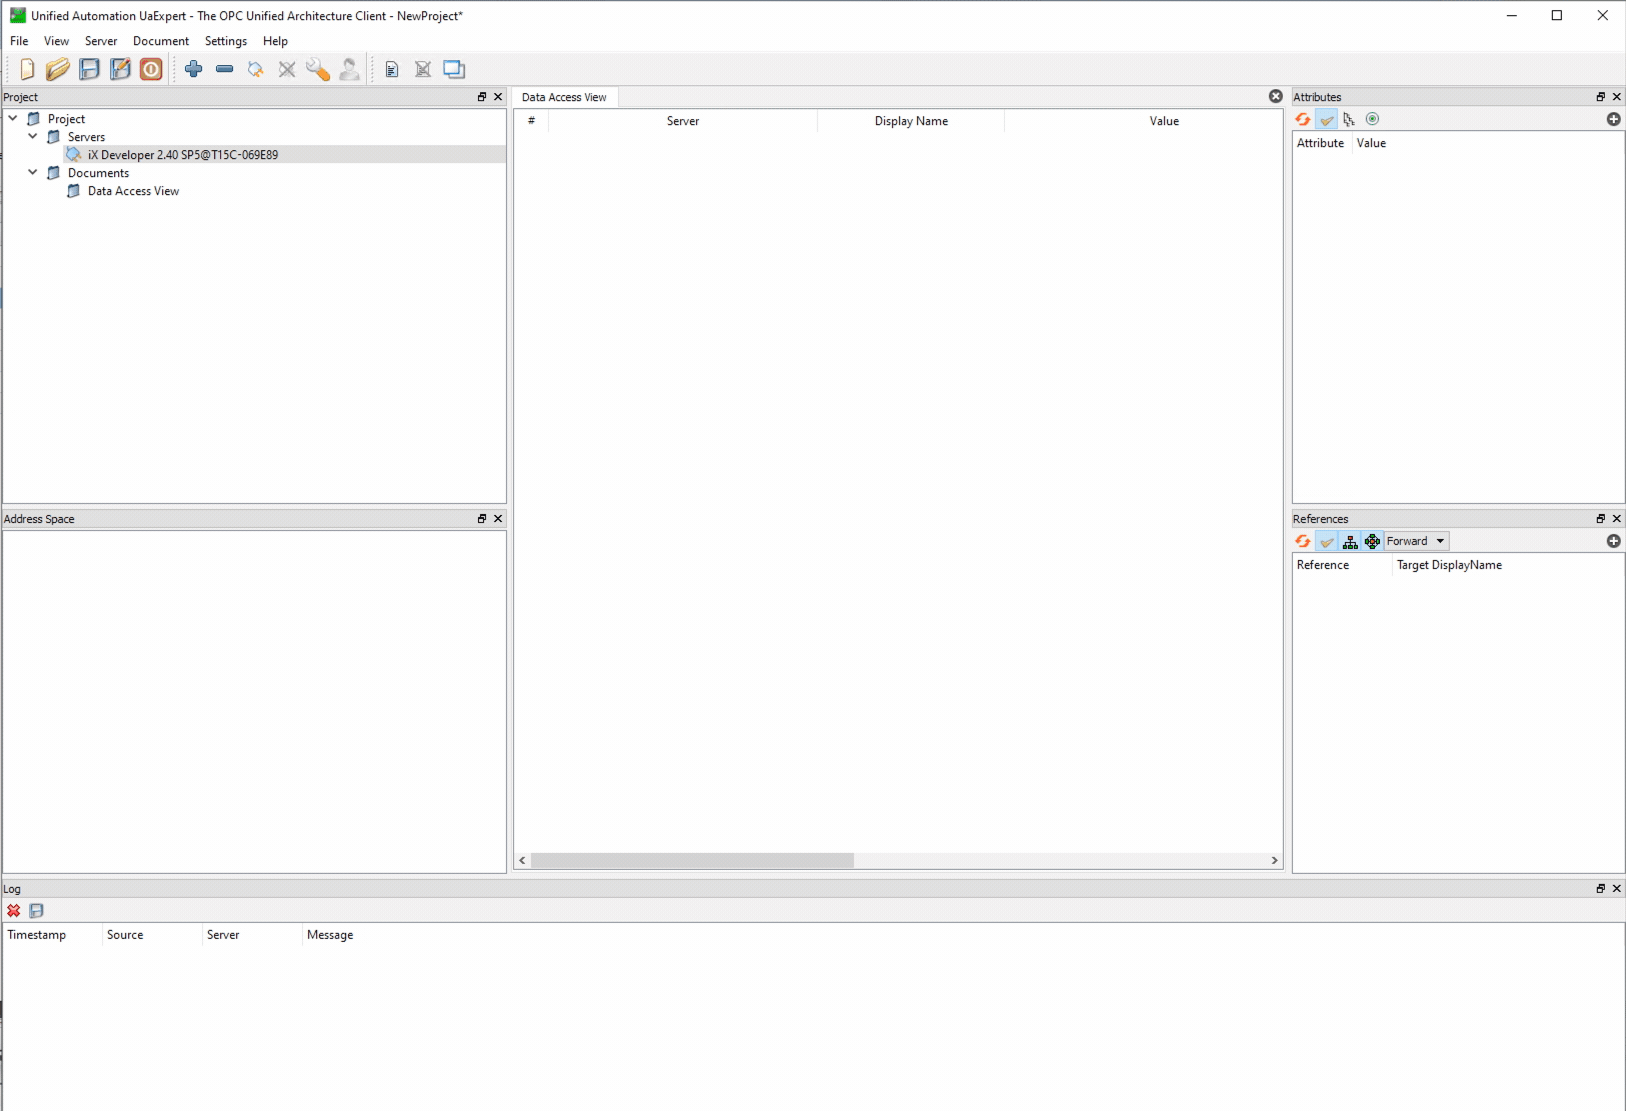Viewport: 1626px width, 1111px height.
Task: Open the Settings menu
Action: [225, 41]
